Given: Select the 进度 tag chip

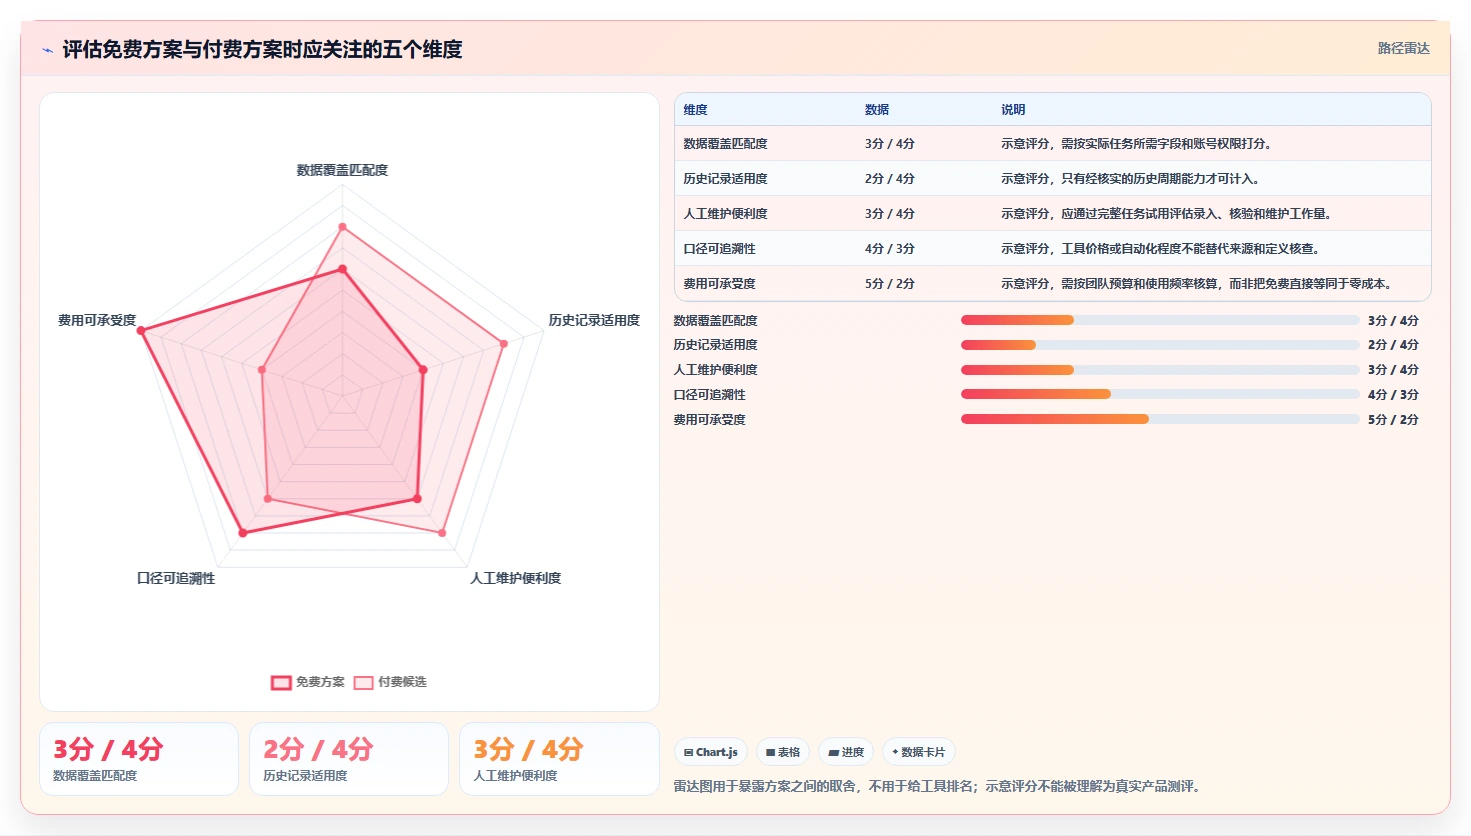Looking at the screenshot, I should tap(846, 752).
